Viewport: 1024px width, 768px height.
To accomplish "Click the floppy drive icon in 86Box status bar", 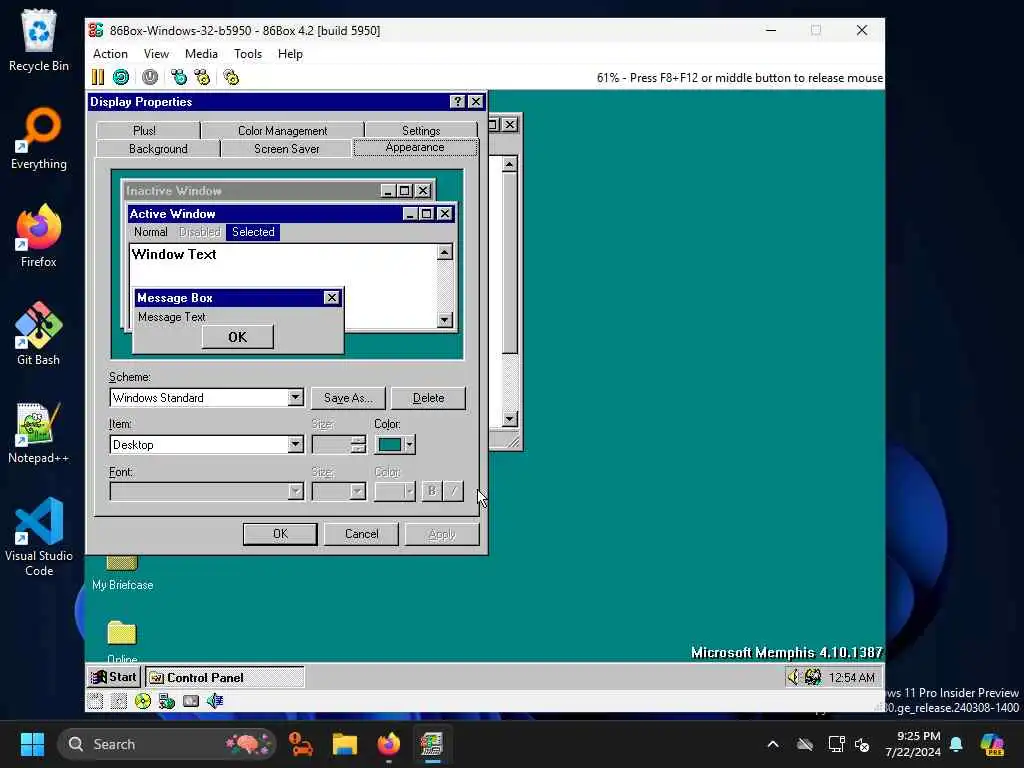I will 95,701.
